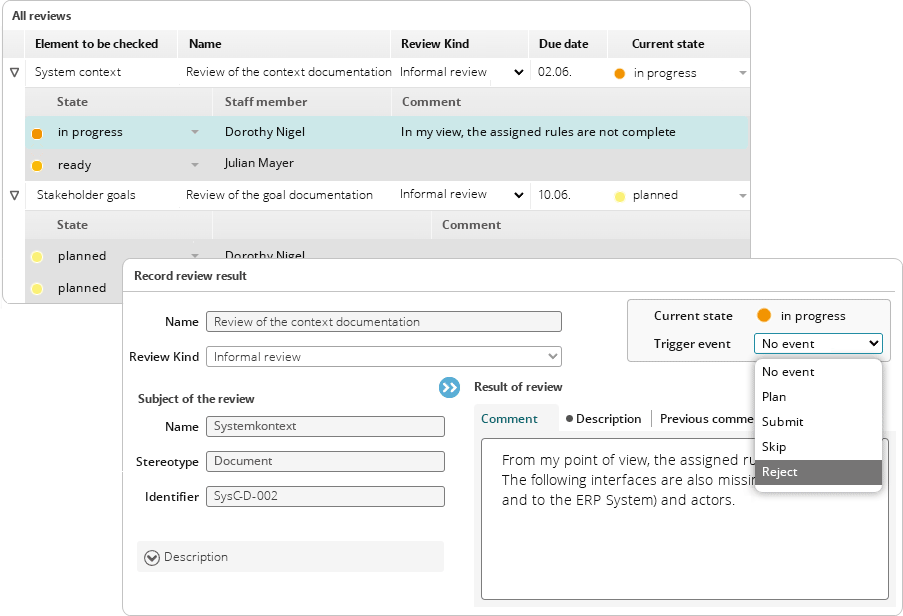The width and height of the screenshot is (903, 616).
Task: Select the System context cell
Action: pyautogui.click(x=78, y=72)
